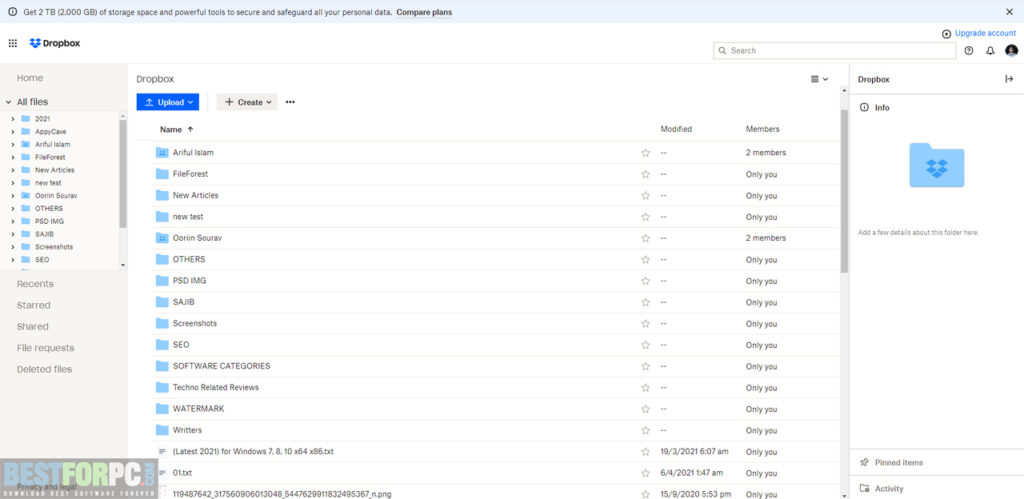The width and height of the screenshot is (1024, 499).
Task: Click the folder description placeholder text
Action: 918,233
